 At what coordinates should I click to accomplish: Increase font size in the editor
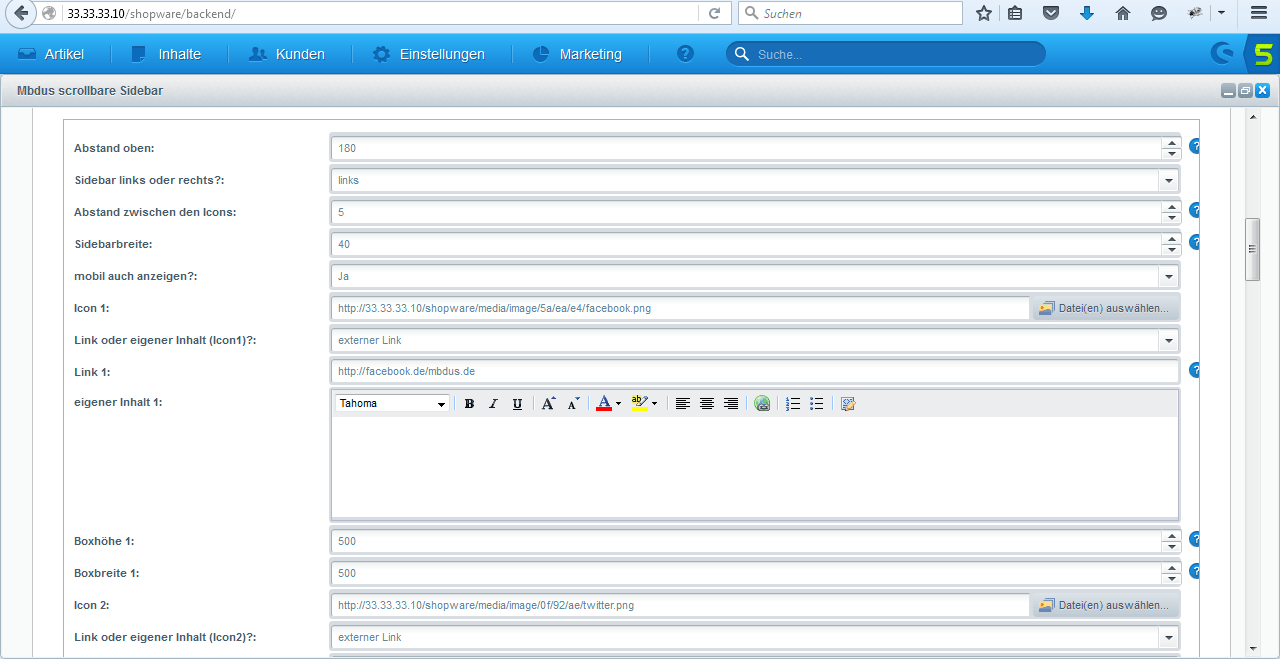pos(548,403)
